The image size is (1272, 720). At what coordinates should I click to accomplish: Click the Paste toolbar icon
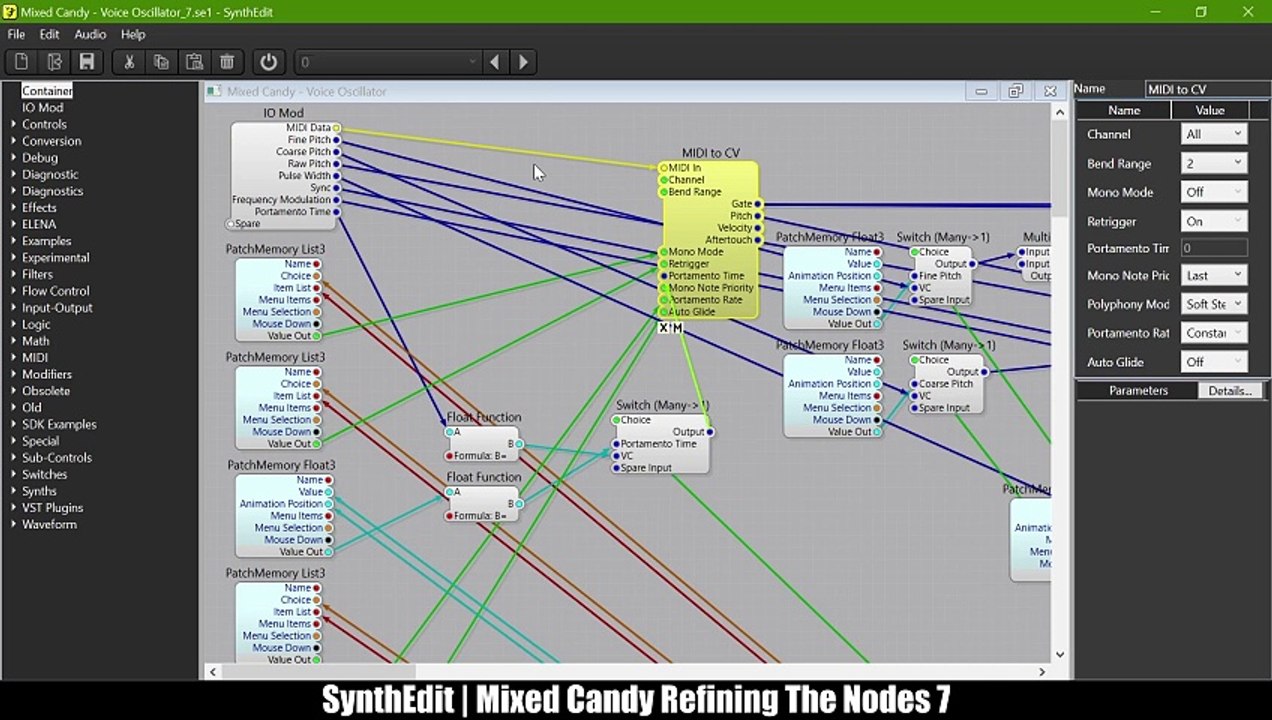point(194,62)
